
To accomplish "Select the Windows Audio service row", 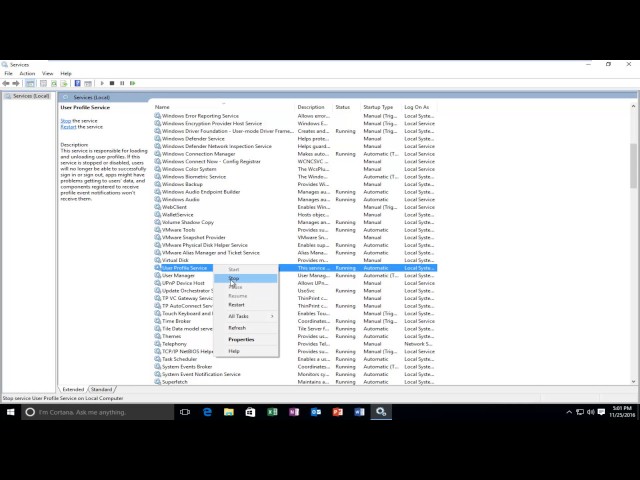I will click(x=296, y=200).
